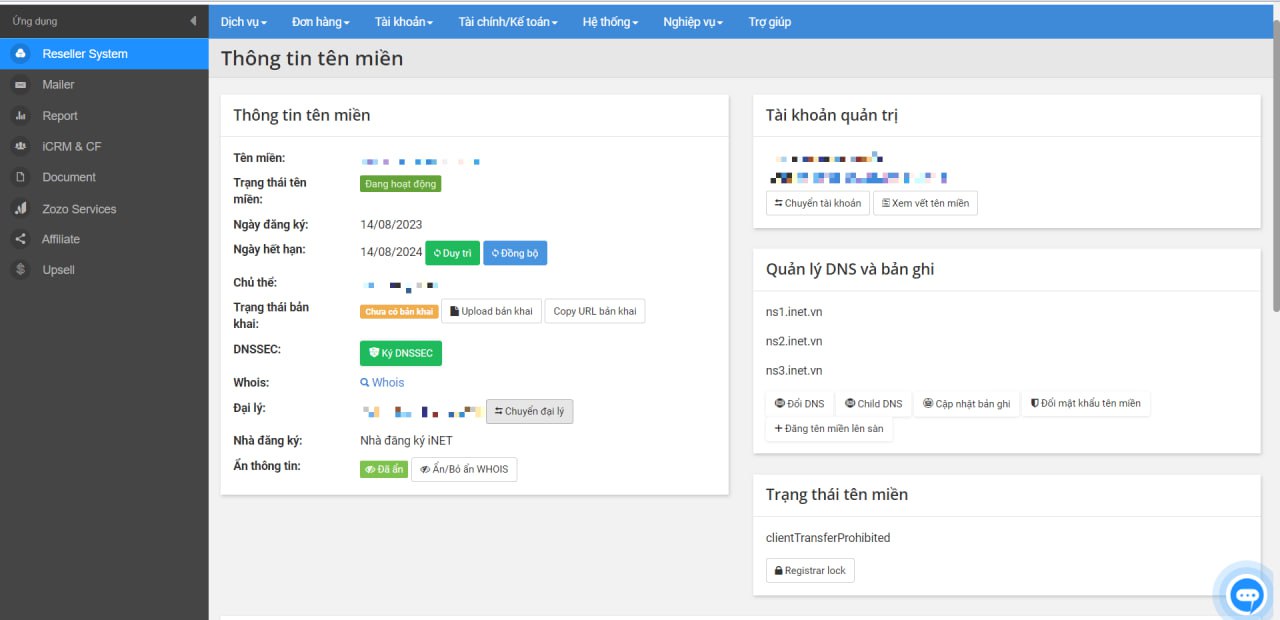The image size is (1280, 620).
Task: Toggle Ẩn/Bỏ ẩn WHOIS visibility
Action: (464, 469)
